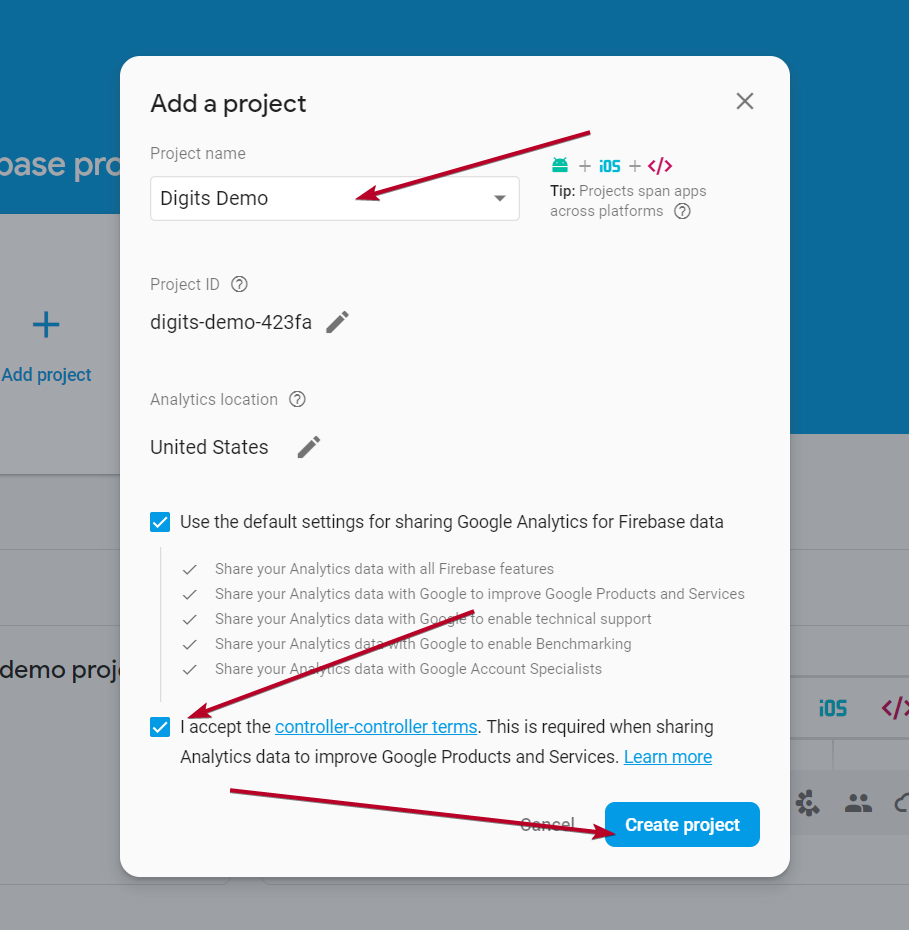This screenshot has height=930, width=909.
Task: Open the Analytics location help icon
Action: point(297,399)
